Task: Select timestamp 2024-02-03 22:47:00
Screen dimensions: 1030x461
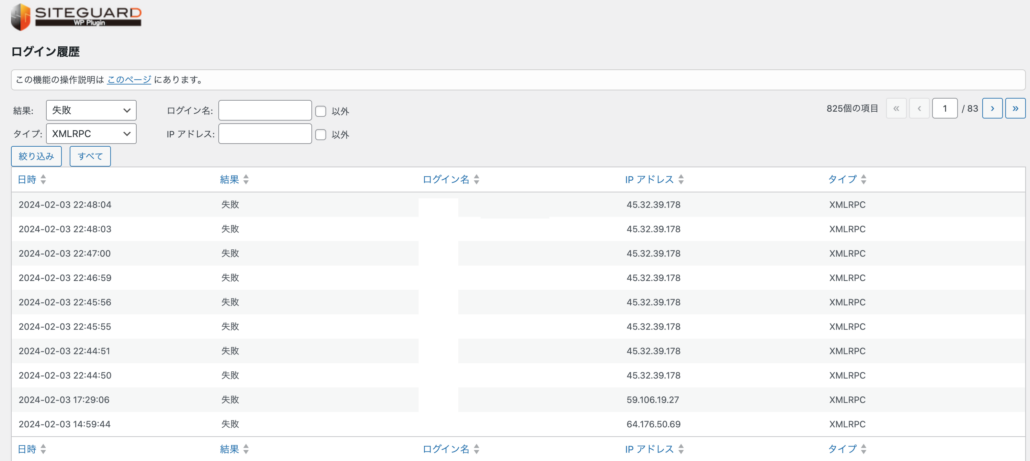Action: click(x=65, y=253)
